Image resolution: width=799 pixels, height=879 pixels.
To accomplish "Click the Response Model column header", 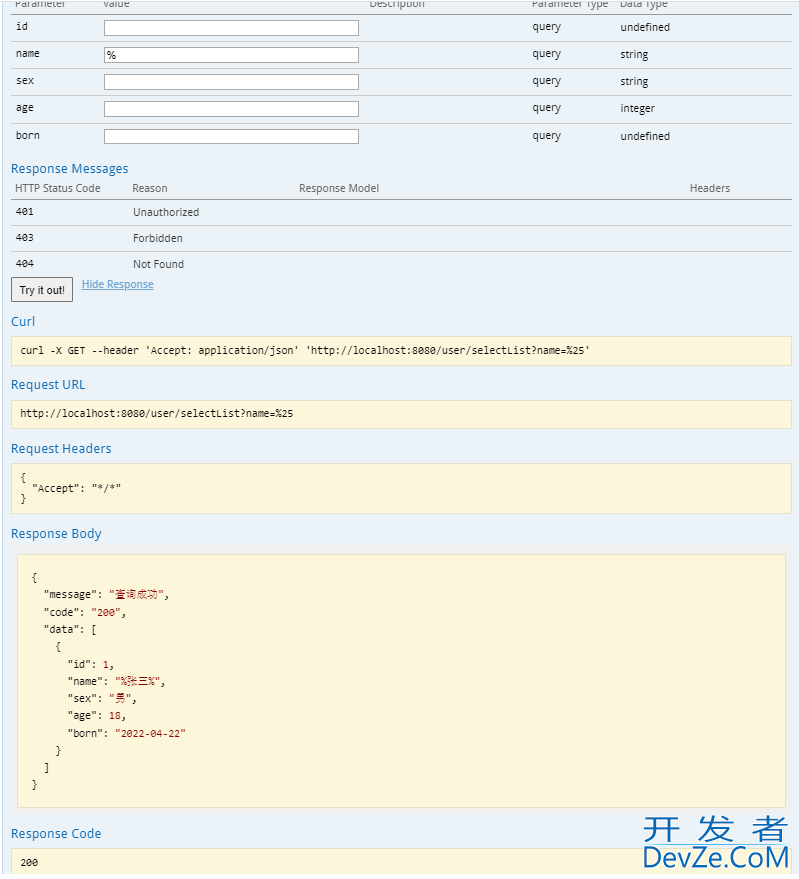I will click(339, 188).
